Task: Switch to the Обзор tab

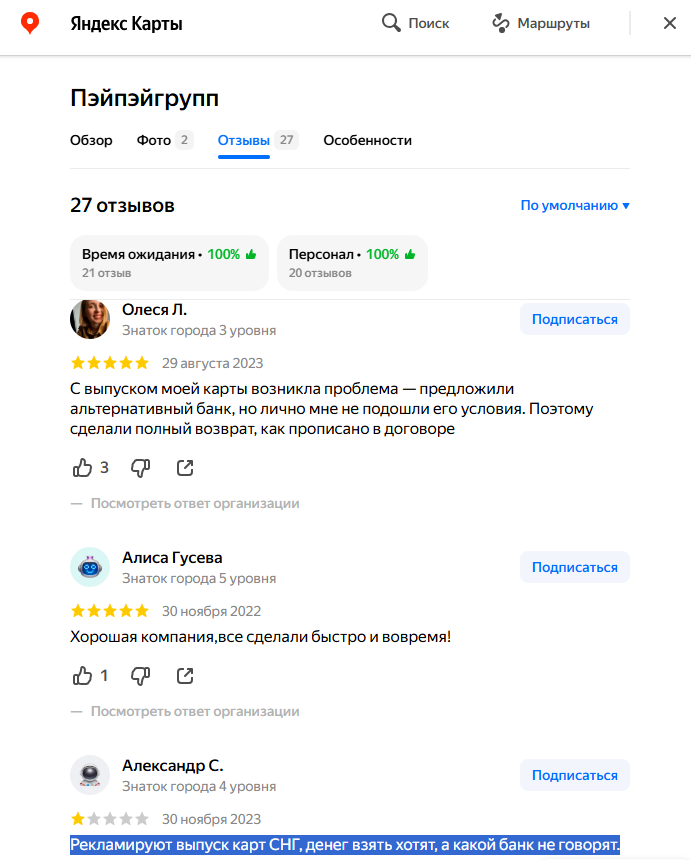Action: pyautogui.click(x=91, y=140)
